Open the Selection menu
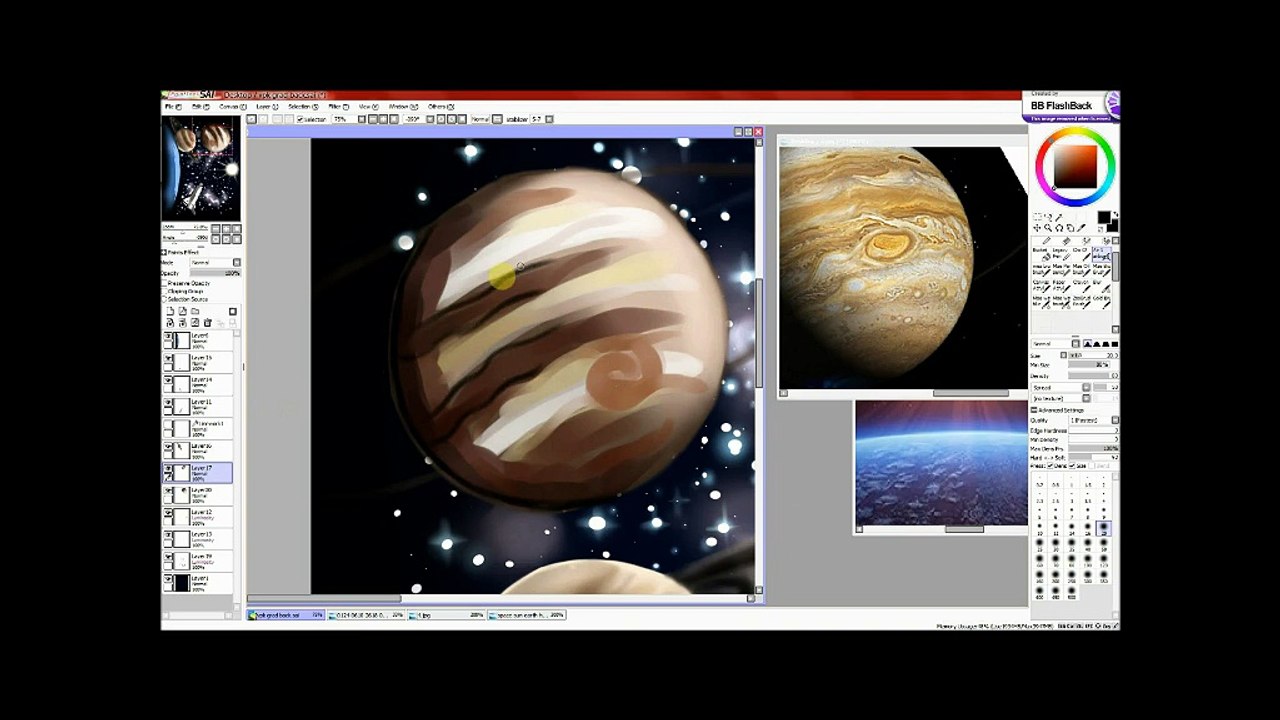Viewport: 1280px width, 720px height. tap(303, 106)
